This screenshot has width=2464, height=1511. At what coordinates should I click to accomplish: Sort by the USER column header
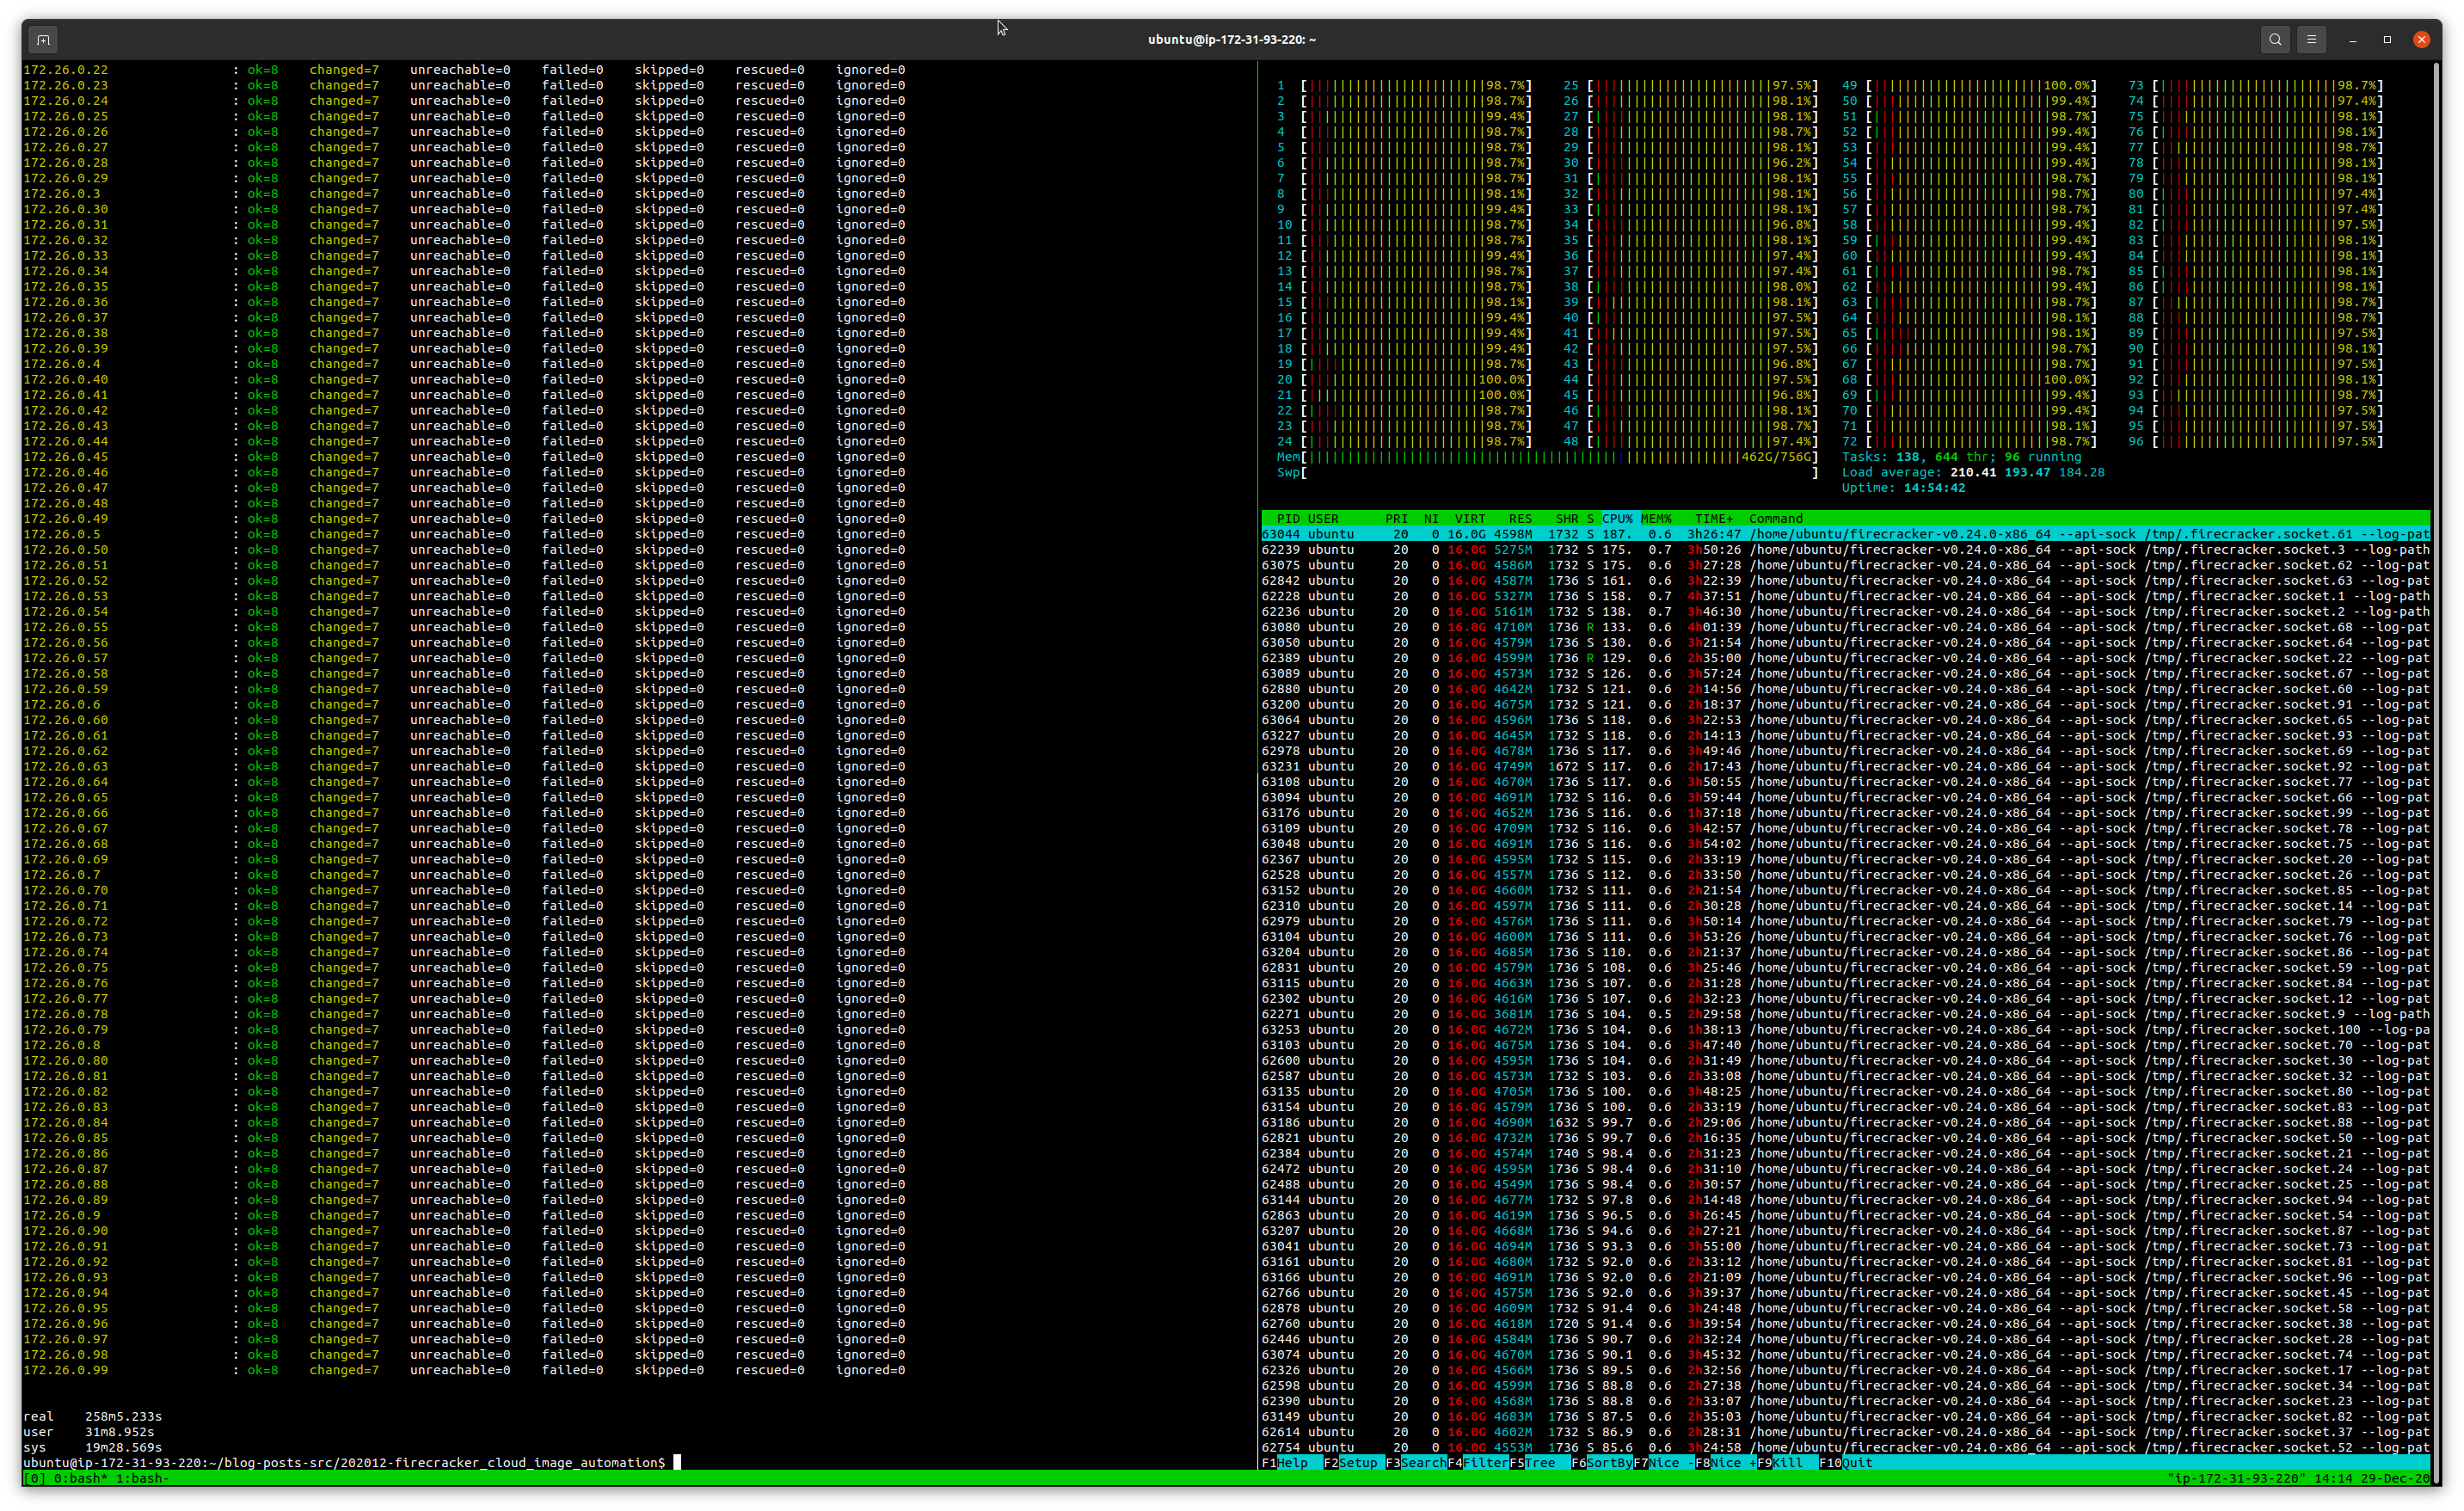click(1323, 518)
